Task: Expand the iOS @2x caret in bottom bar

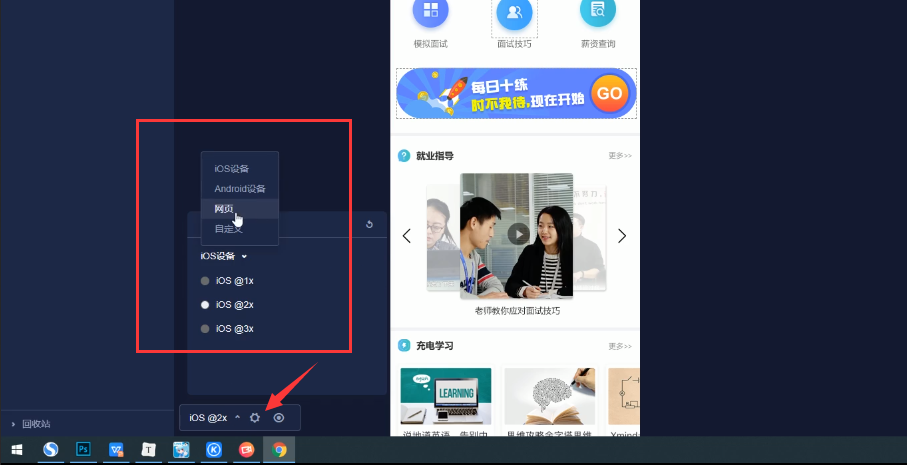Action: pyautogui.click(x=237, y=417)
